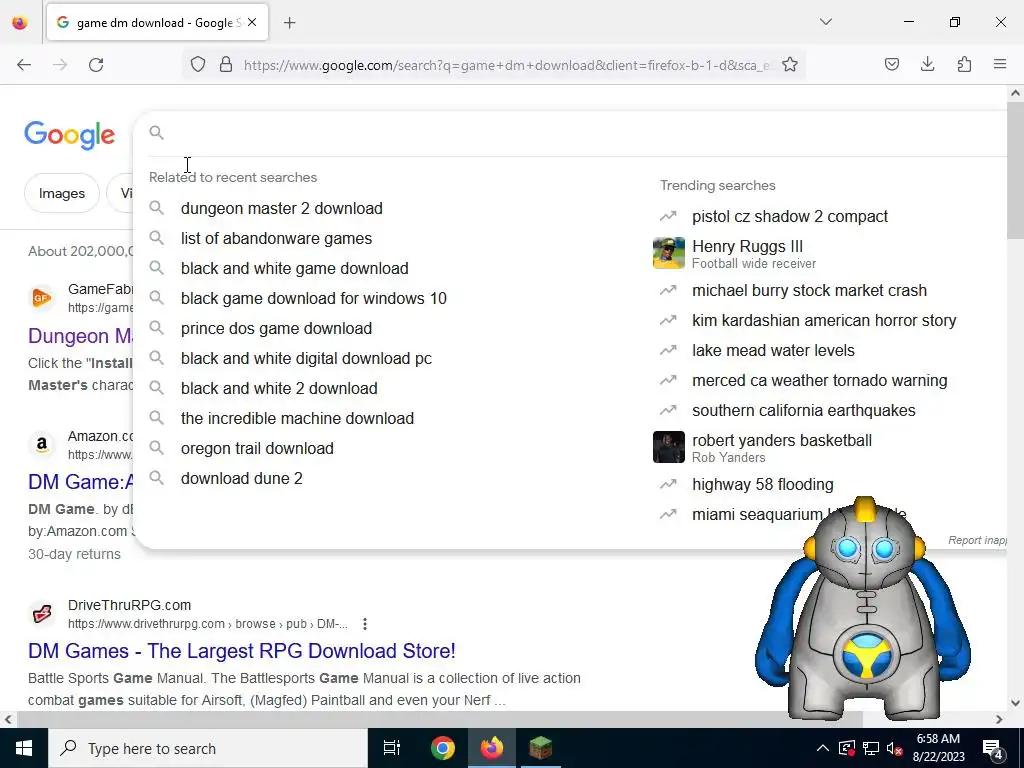
Task: Open the tracking protection shield
Action: coord(198,65)
